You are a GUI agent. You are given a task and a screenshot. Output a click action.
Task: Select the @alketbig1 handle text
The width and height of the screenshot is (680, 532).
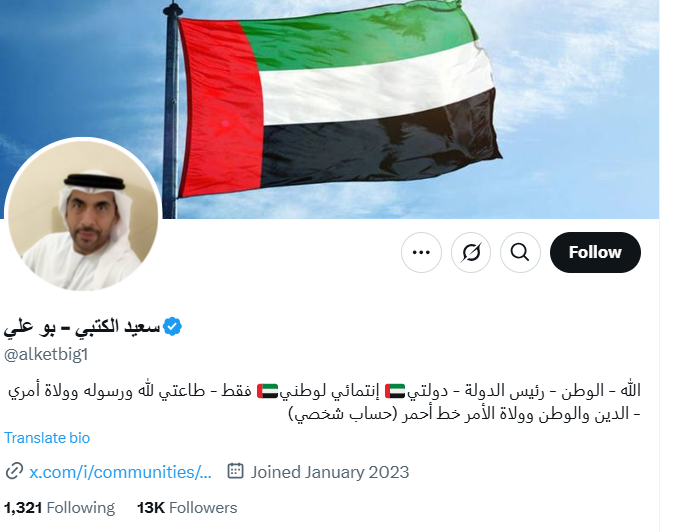tap(46, 355)
